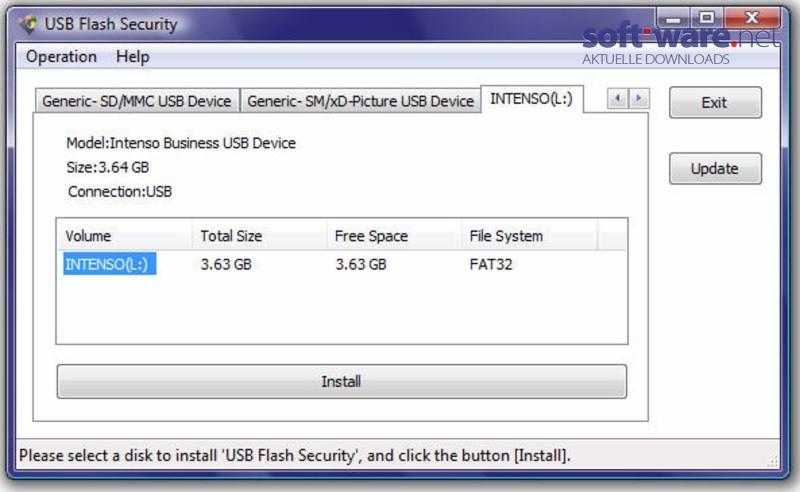Sort by the Volume column header

(124, 236)
